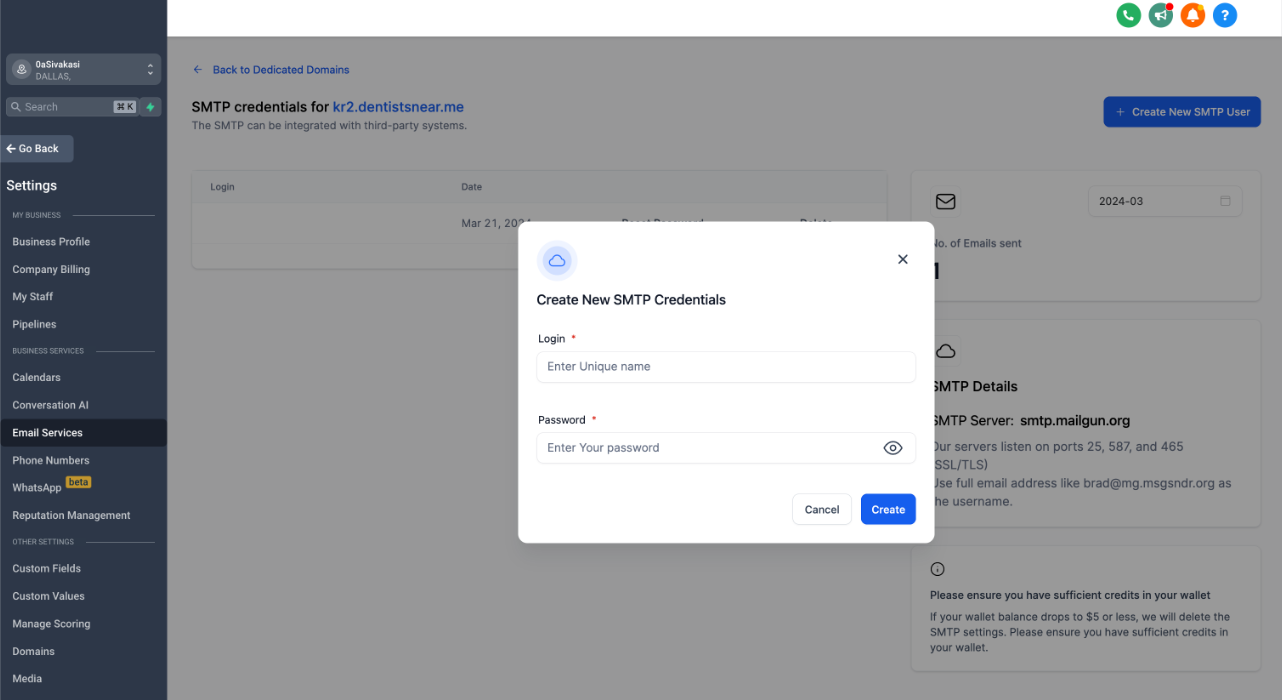
Task: Click the smtp.mailgun.org server text
Action: tap(1075, 421)
